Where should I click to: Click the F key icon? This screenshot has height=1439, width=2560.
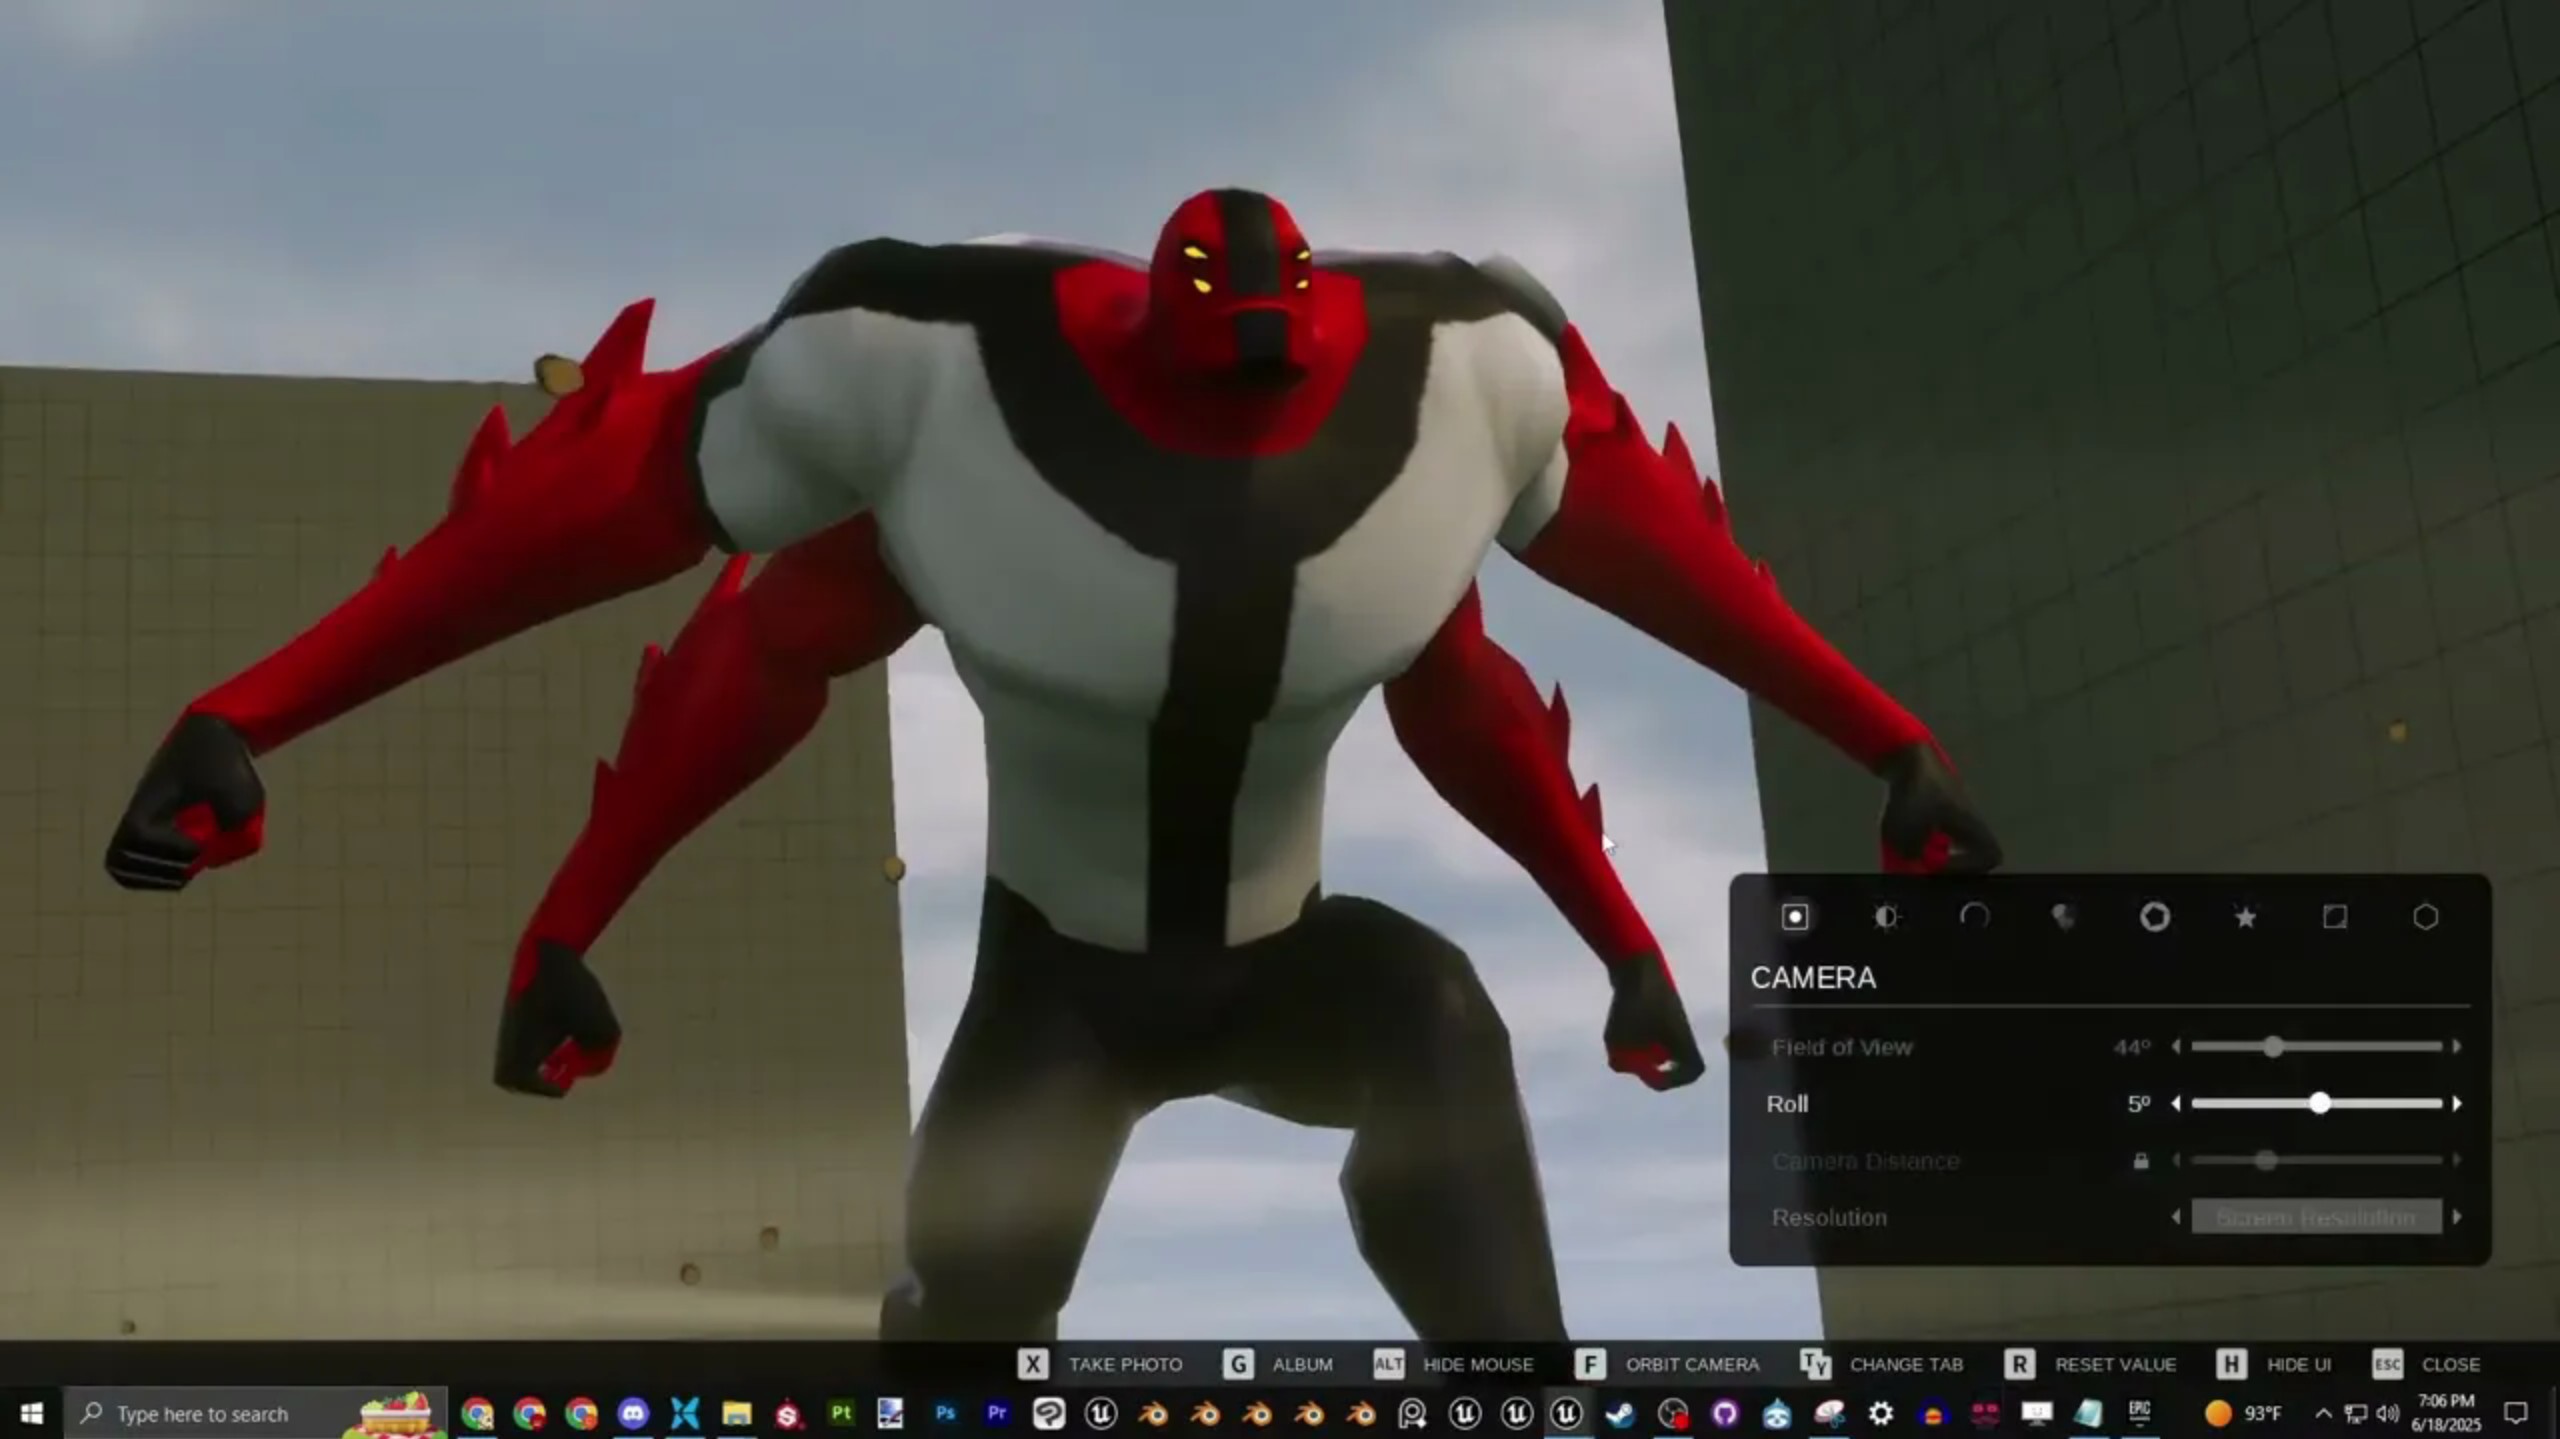(1590, 1365)
